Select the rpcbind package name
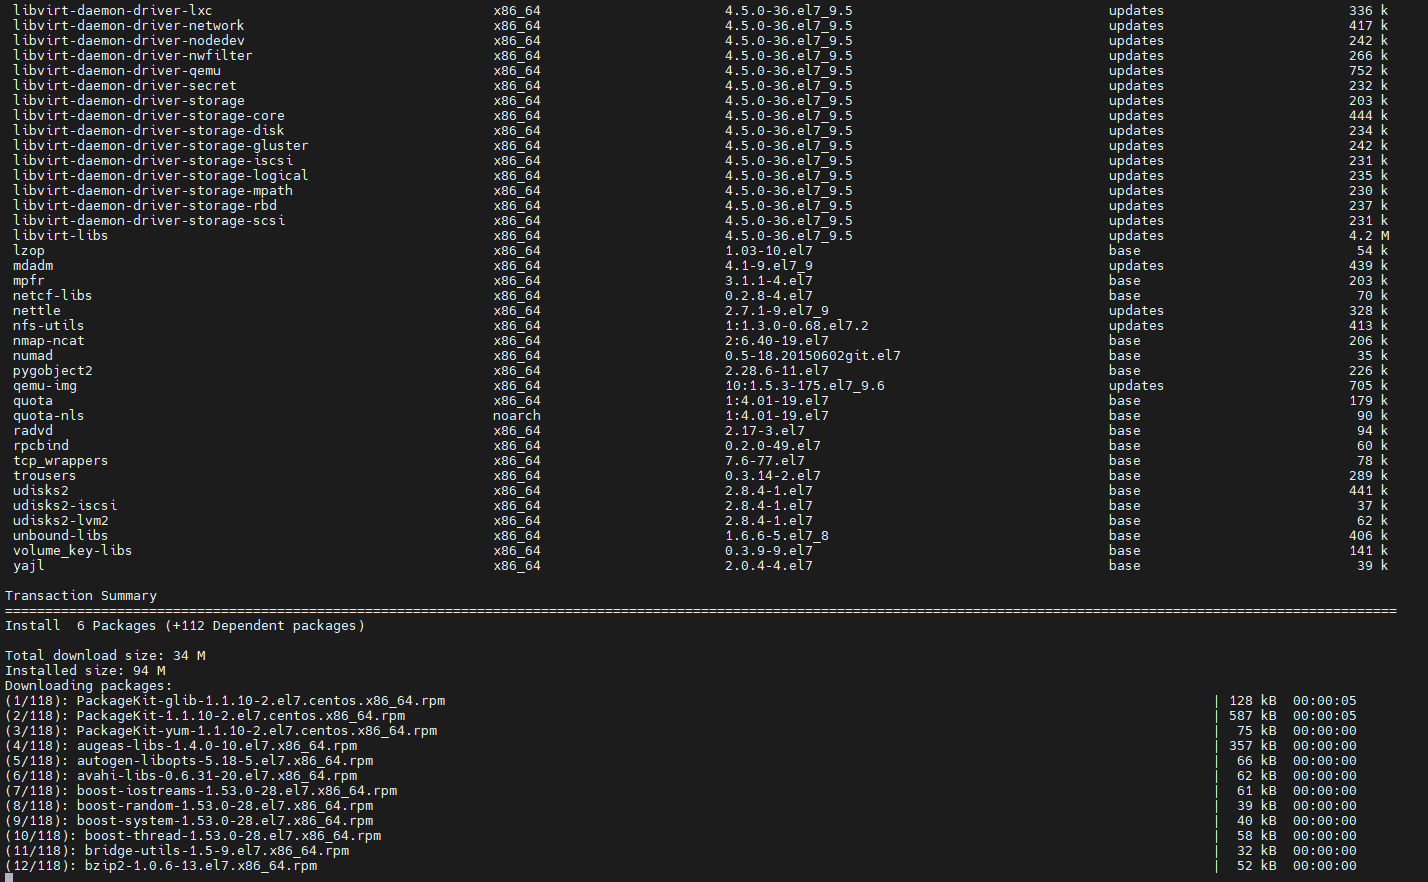Image resolution: width=1428 pixels, height=882 pixels. [40, 446]
